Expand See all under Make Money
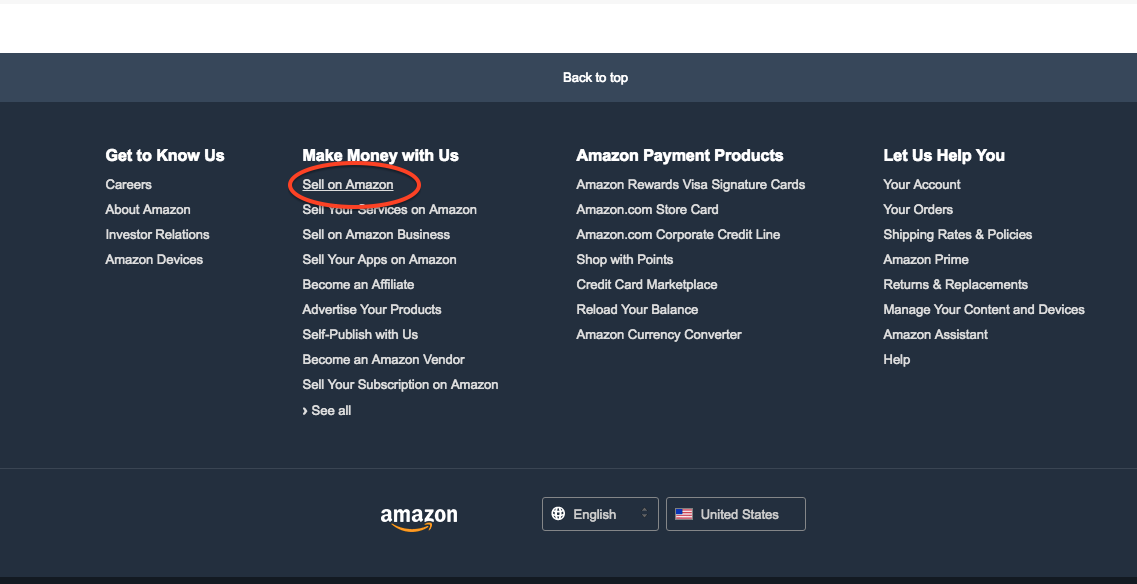Screen dimensions: 1137x584 coord(326,411)
